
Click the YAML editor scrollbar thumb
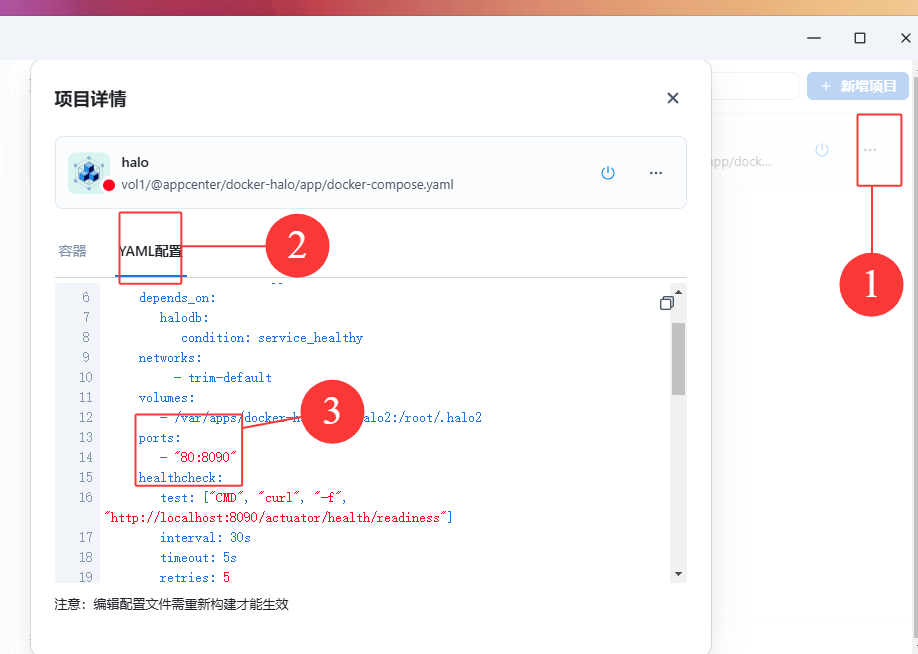tap(678, 359)
